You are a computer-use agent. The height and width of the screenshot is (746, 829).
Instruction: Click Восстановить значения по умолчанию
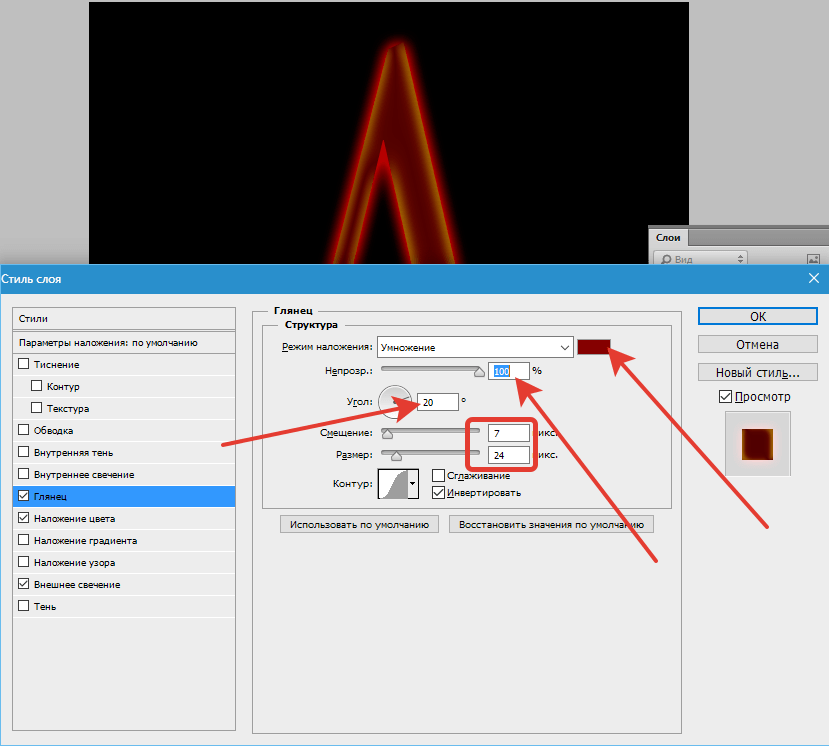click(x=551, y=524)
